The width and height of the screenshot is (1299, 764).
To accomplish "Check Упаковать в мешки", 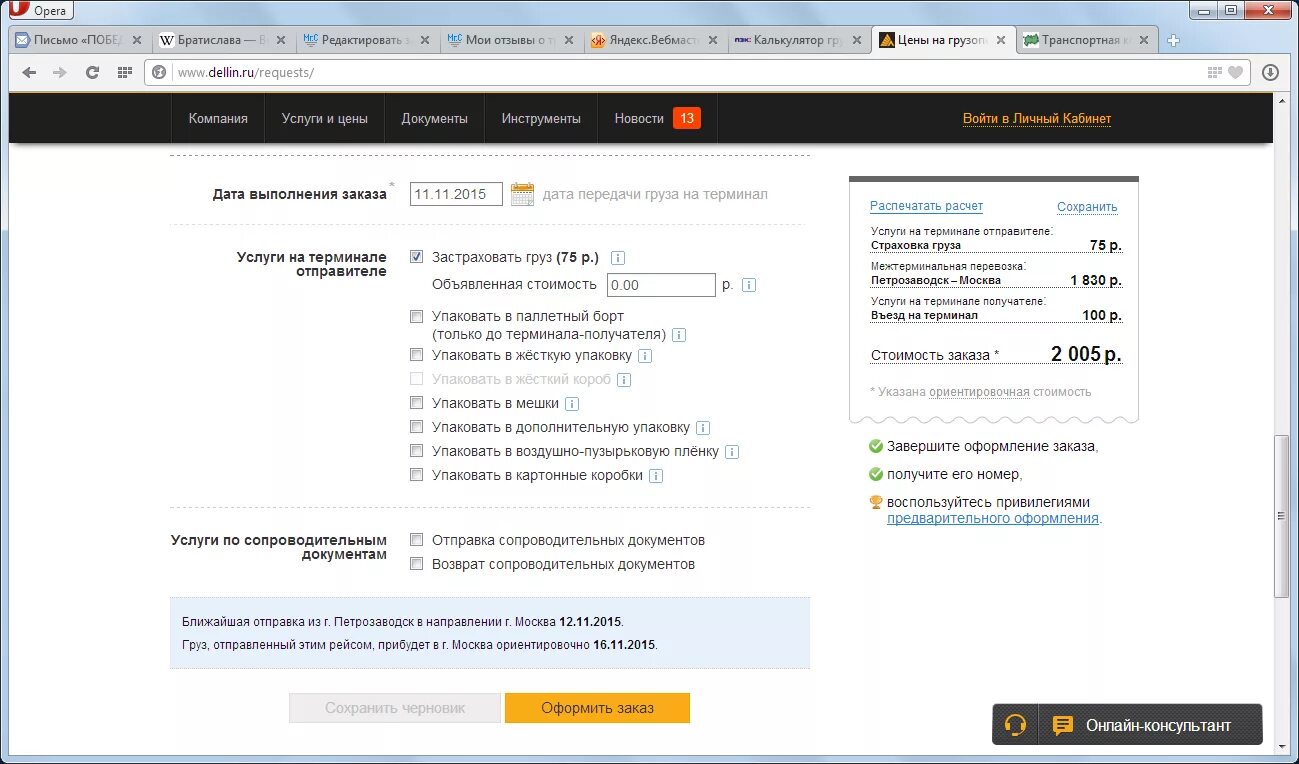I will pos(417,403).
